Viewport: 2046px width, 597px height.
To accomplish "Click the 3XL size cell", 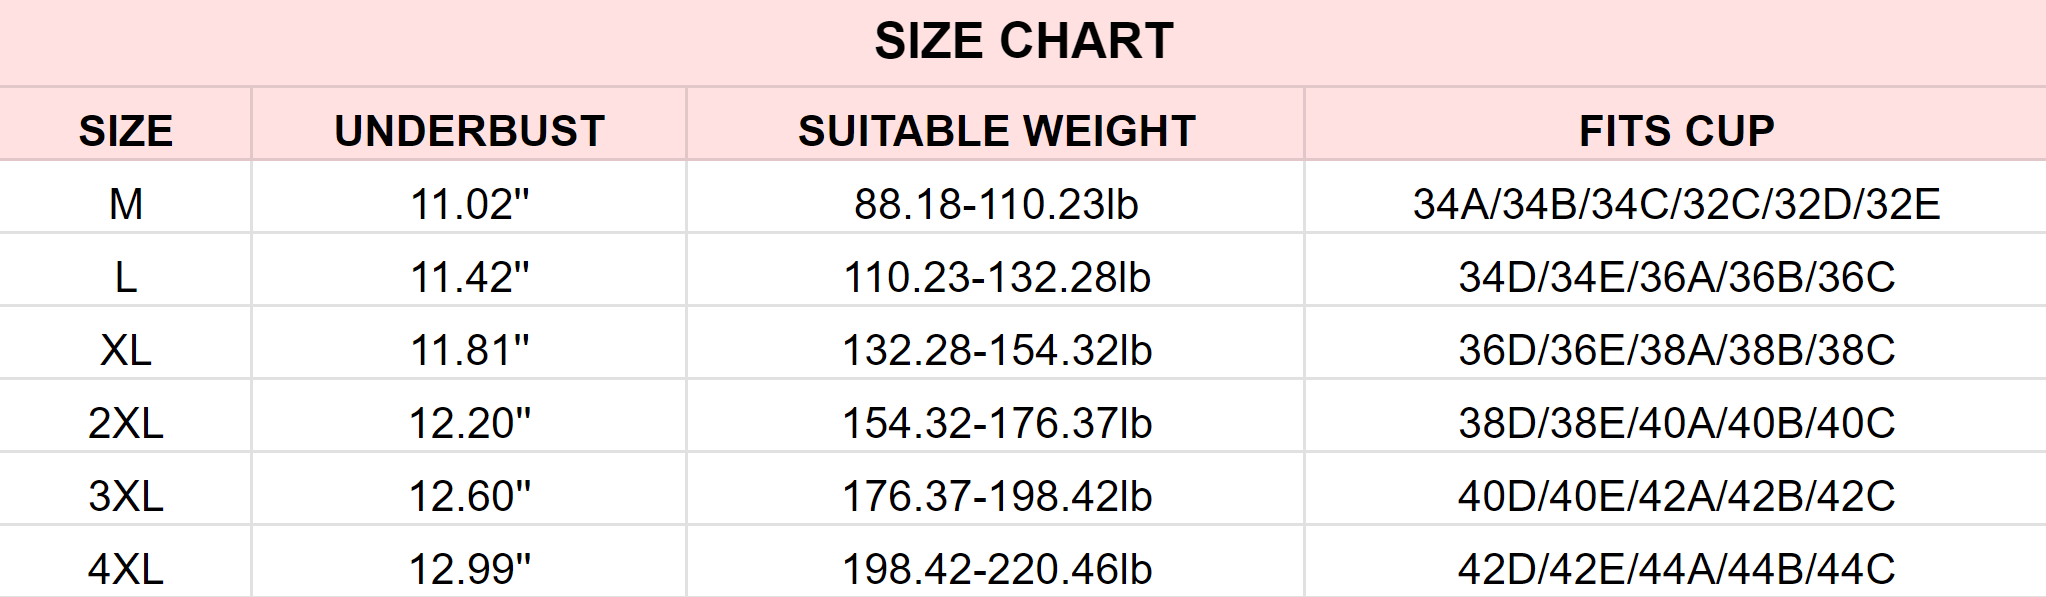I will (x=126, y=496).
